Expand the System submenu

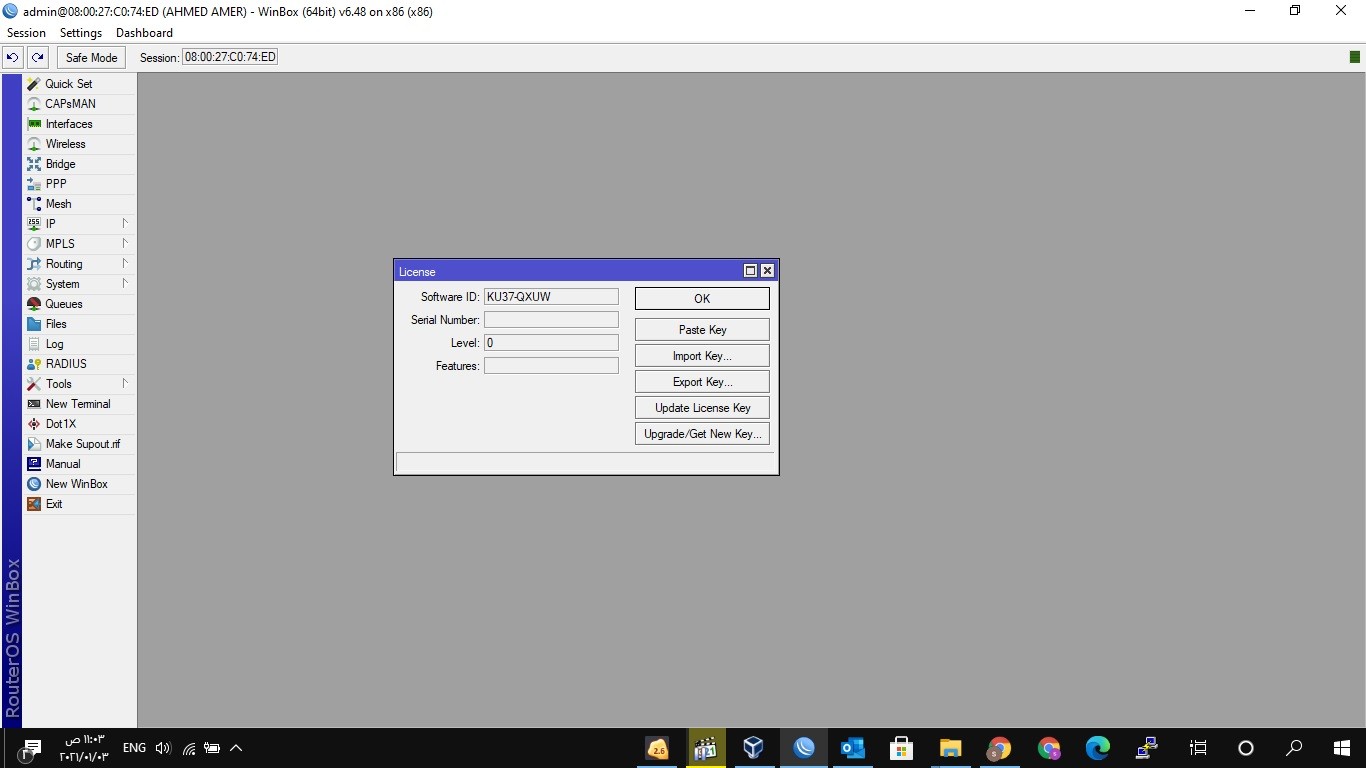62,284
